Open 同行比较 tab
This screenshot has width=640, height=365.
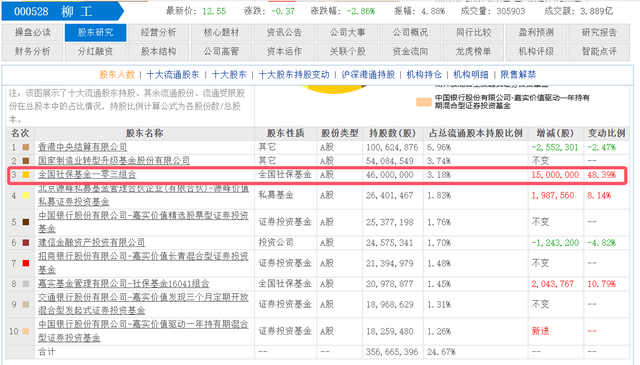coord(473,33)
